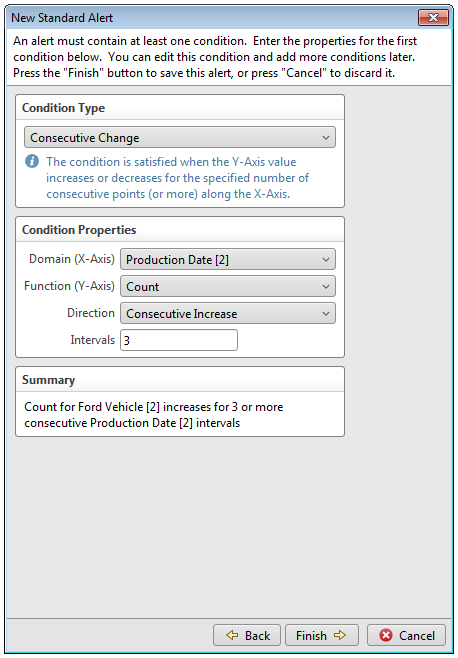Click the left arrow icon on Back

[x=232, y=635]
